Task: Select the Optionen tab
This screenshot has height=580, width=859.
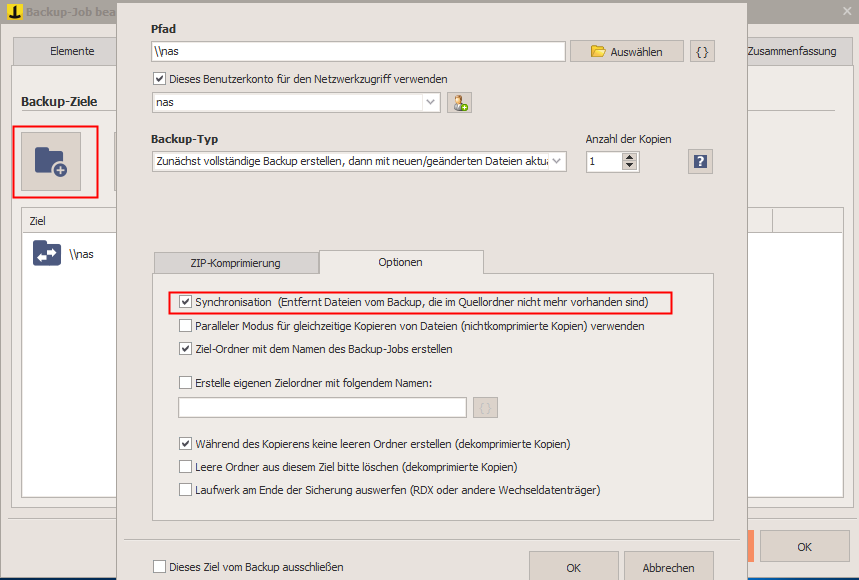Action: pos(400,262)
